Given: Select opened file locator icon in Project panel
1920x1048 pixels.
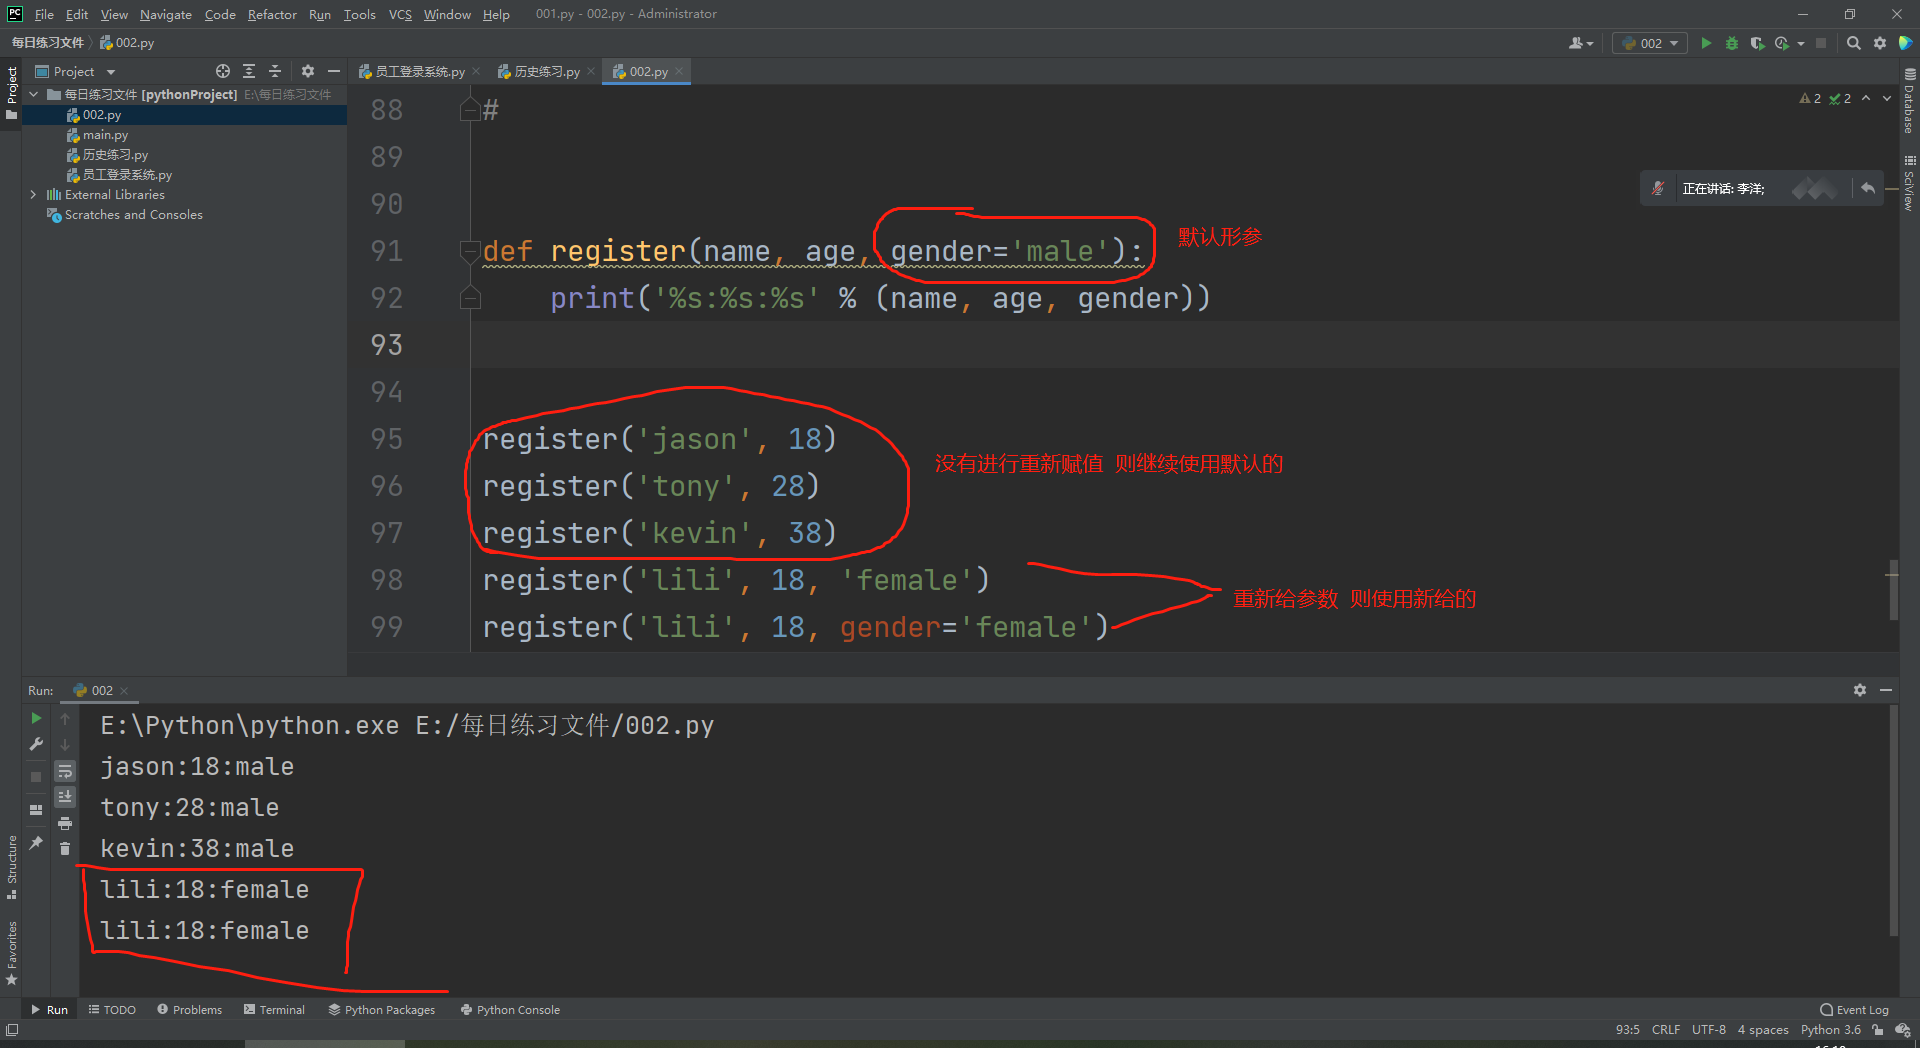Looking at the screenshot, I should [223, 71].
